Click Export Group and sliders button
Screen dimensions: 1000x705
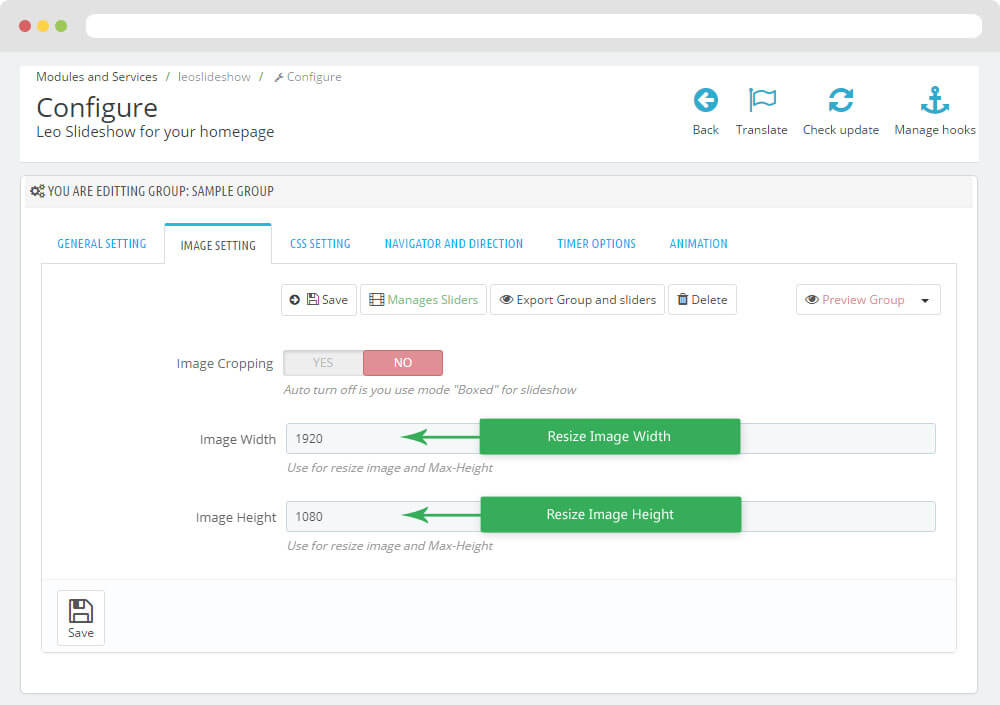577,300
